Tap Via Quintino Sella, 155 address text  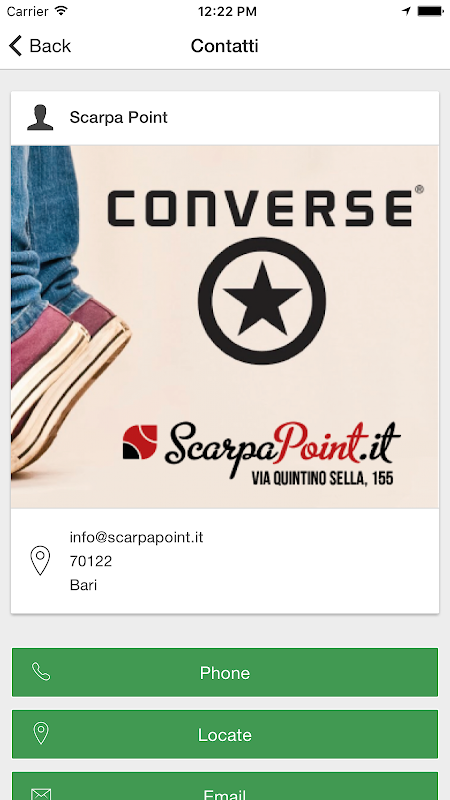(x=322, y=478)
